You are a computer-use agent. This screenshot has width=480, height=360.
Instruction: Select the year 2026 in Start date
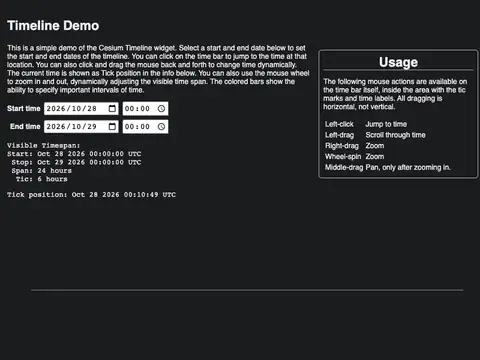(x=56, y=109)
